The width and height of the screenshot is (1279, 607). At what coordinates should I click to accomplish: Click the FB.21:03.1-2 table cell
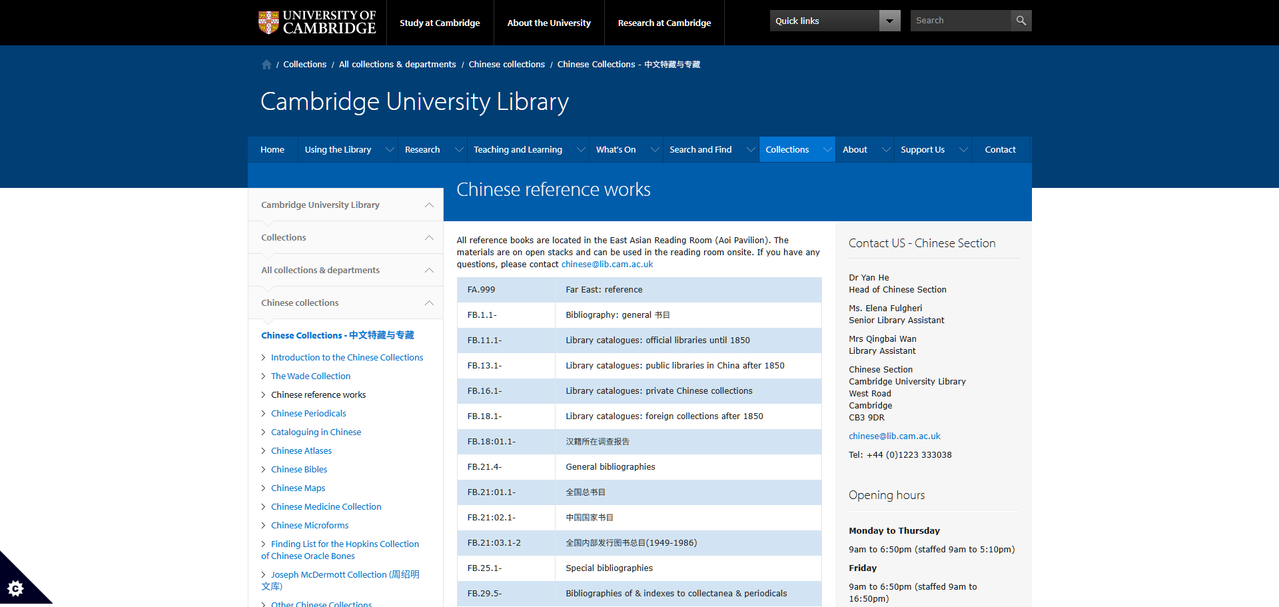pyautogui.click(x=506, y=543)
